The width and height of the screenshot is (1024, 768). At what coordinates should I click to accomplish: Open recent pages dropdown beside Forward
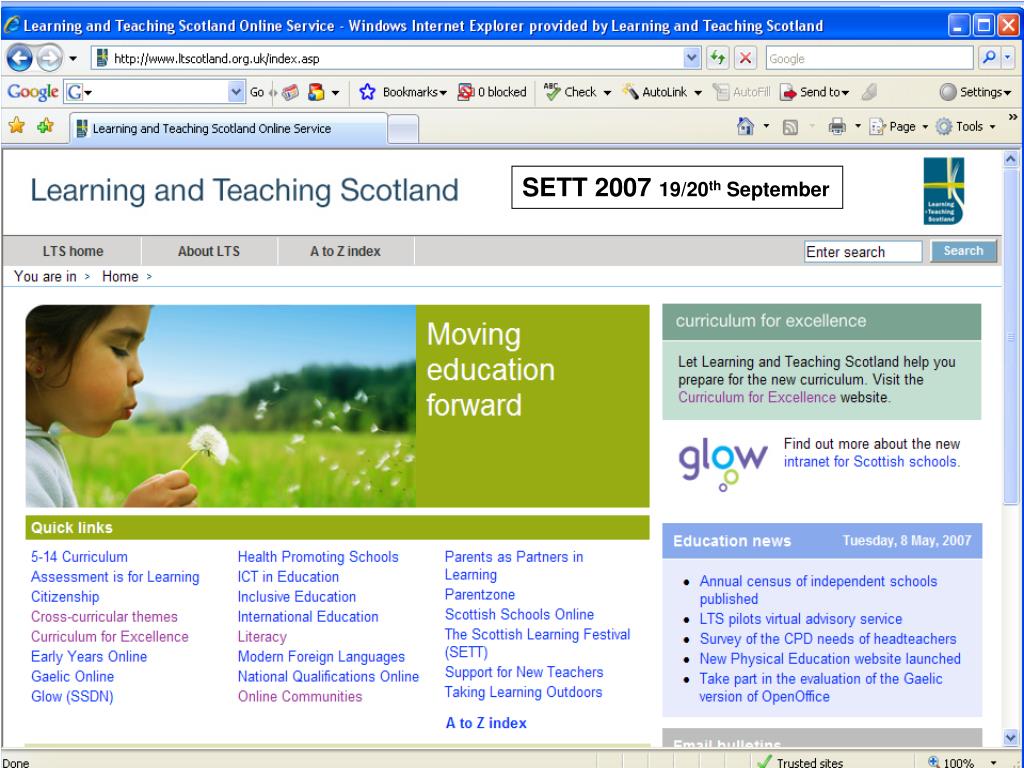[73, 59]
